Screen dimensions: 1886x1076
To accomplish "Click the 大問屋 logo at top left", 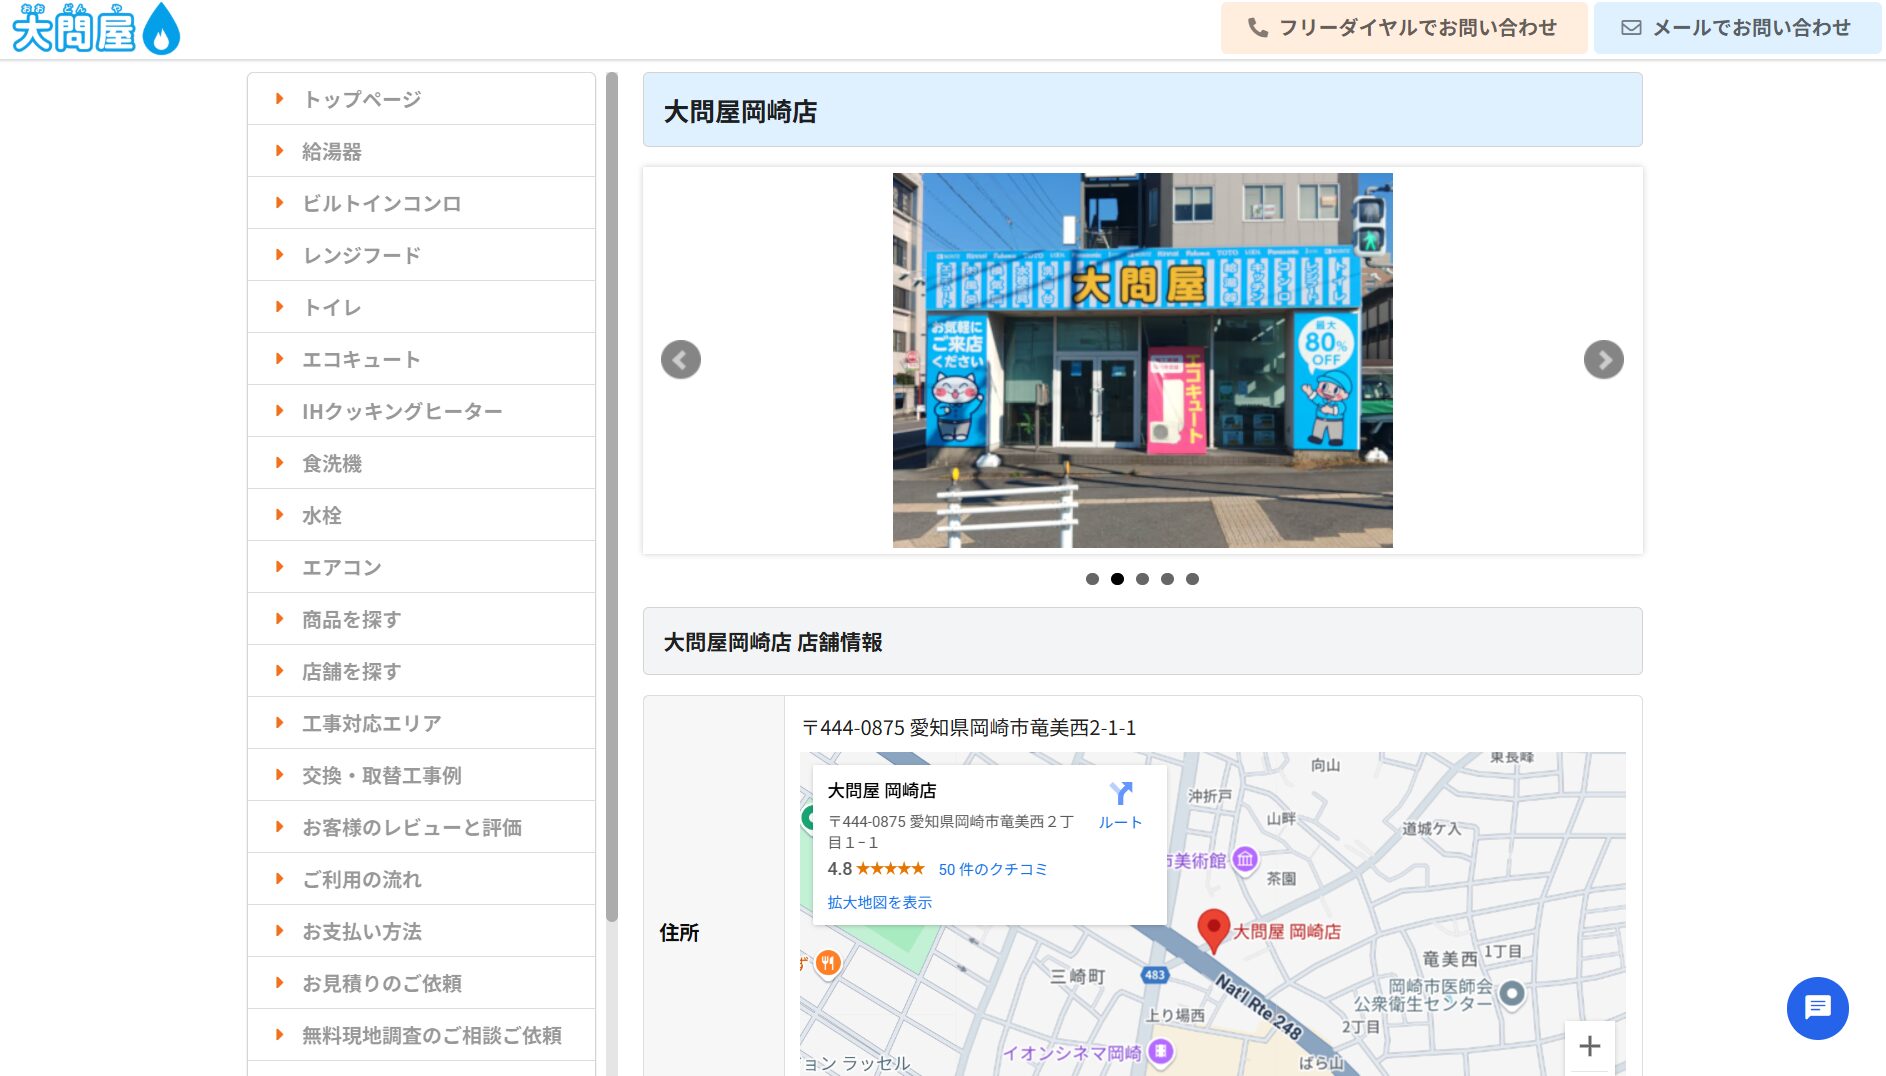I will pos(96,29).
